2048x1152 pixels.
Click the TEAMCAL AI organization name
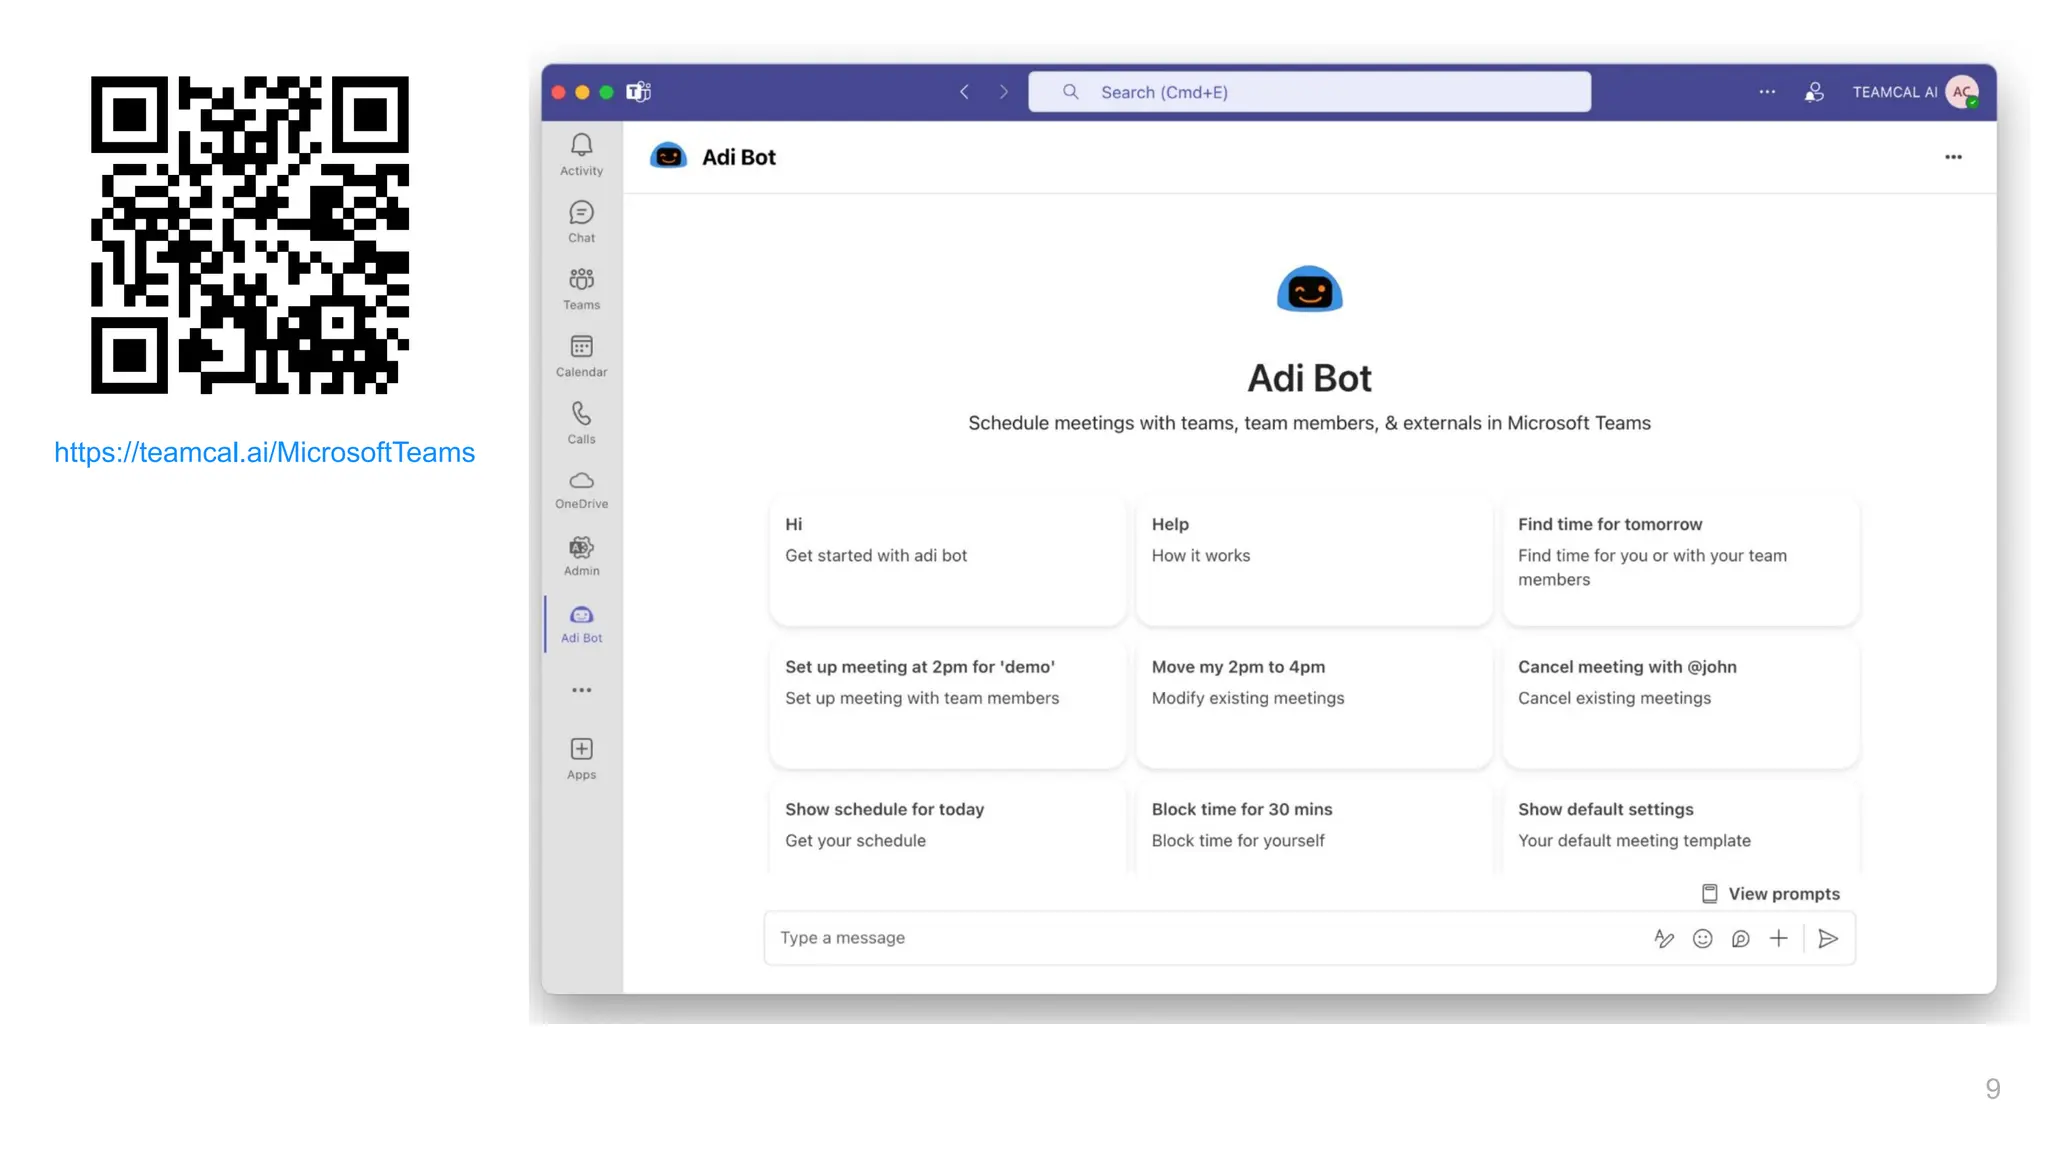[x=1894, y=92]
